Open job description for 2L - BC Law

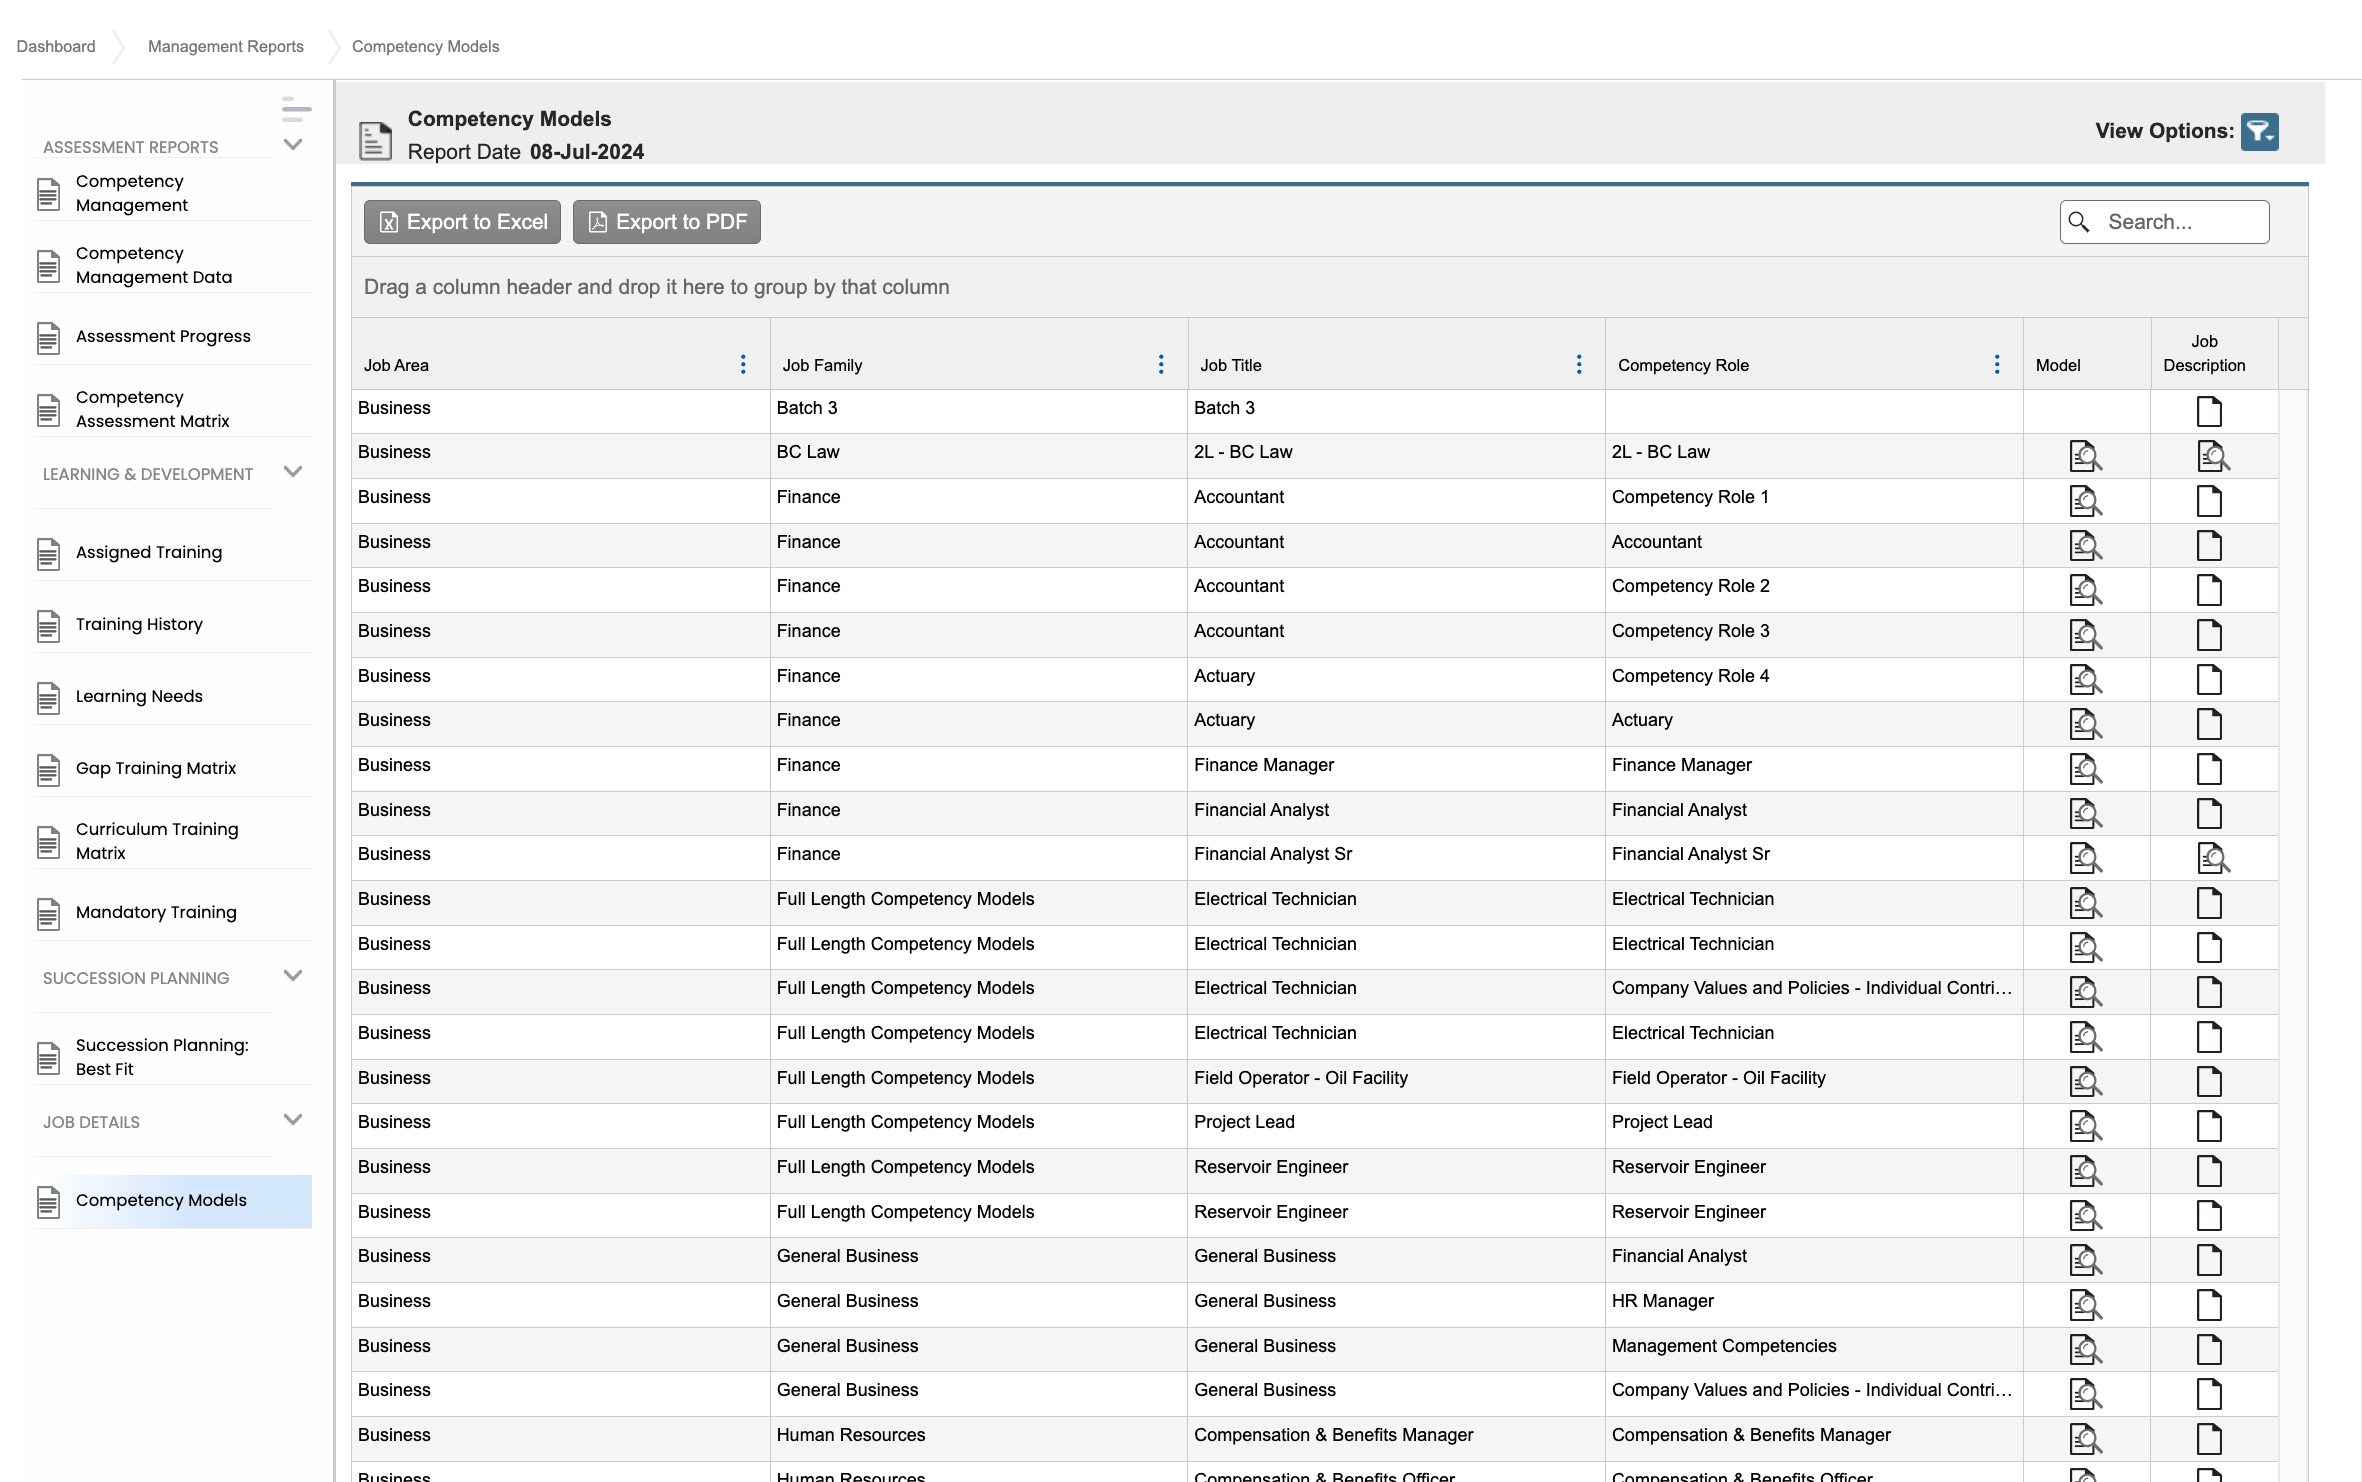2213,456
